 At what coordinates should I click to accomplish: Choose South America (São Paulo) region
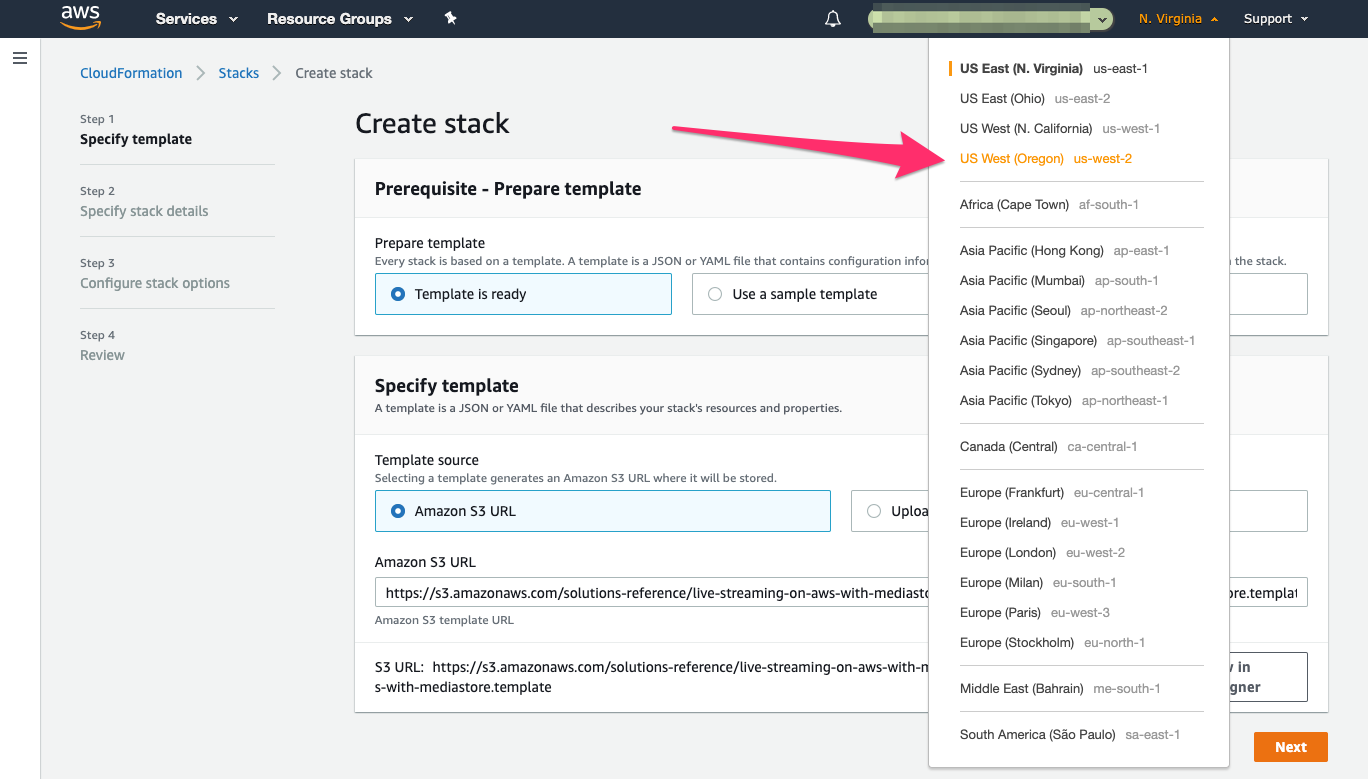click(x=1070, y=735)
